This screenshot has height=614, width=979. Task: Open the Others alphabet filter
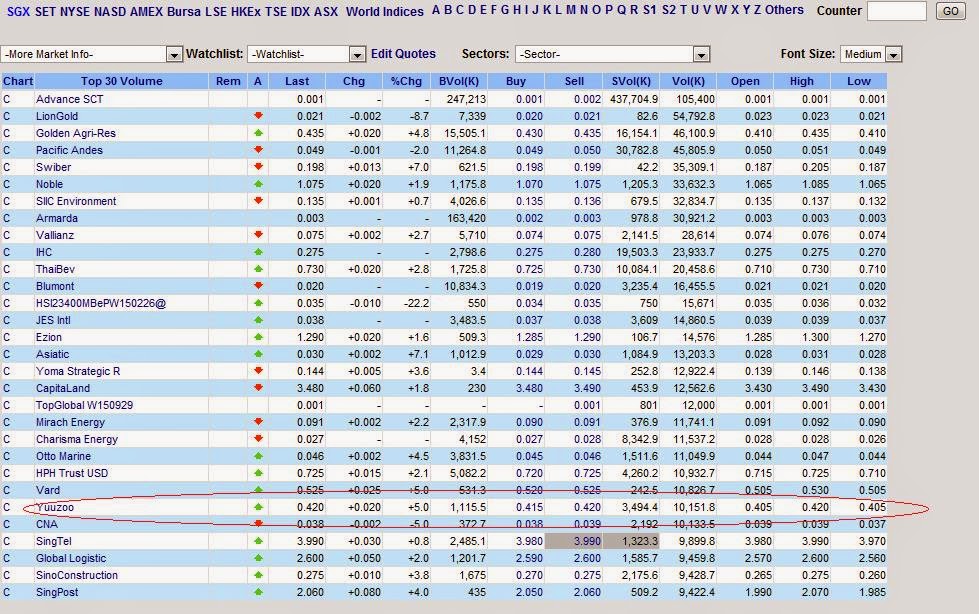784,10
